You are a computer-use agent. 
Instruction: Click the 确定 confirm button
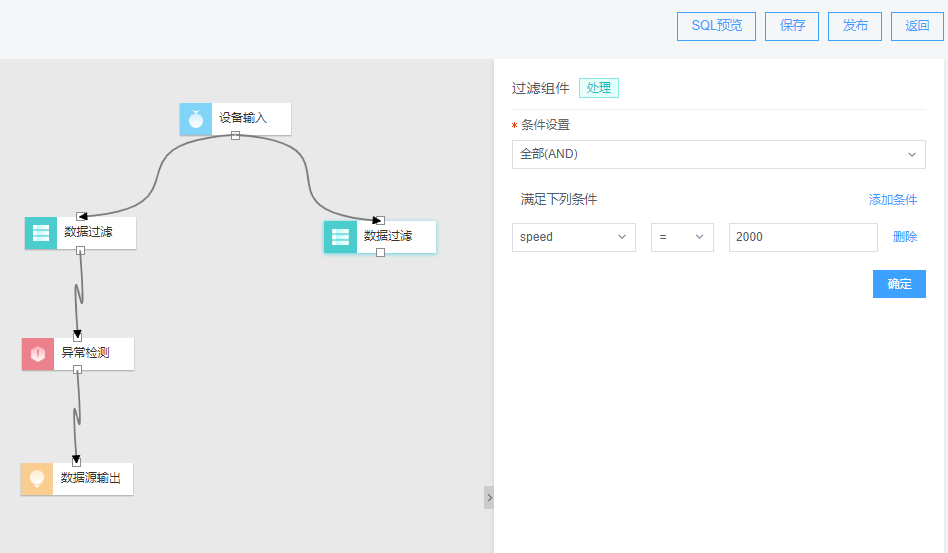[x=898, y=284]
